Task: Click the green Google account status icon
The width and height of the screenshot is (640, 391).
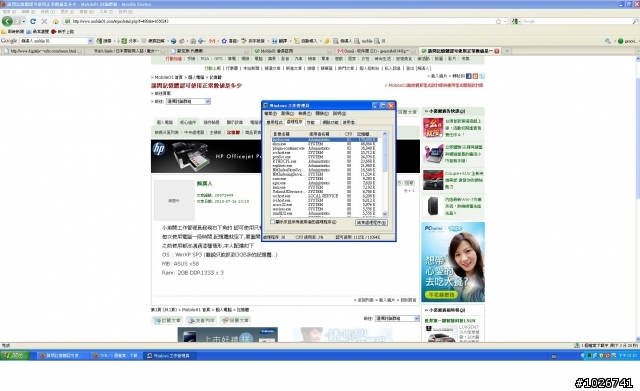Action: [621, 41]
